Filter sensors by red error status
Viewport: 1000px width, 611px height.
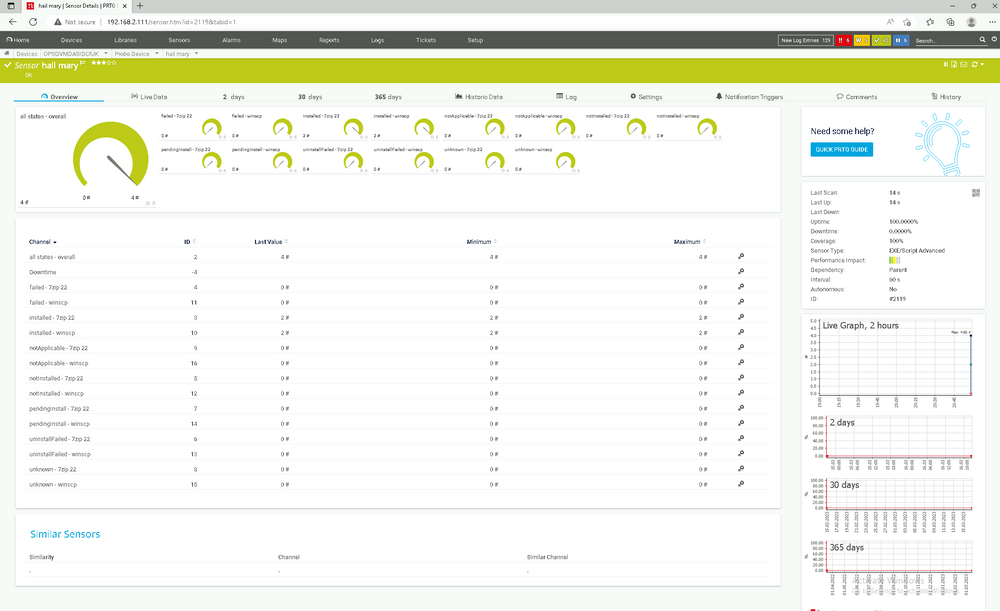click(843, 41)
